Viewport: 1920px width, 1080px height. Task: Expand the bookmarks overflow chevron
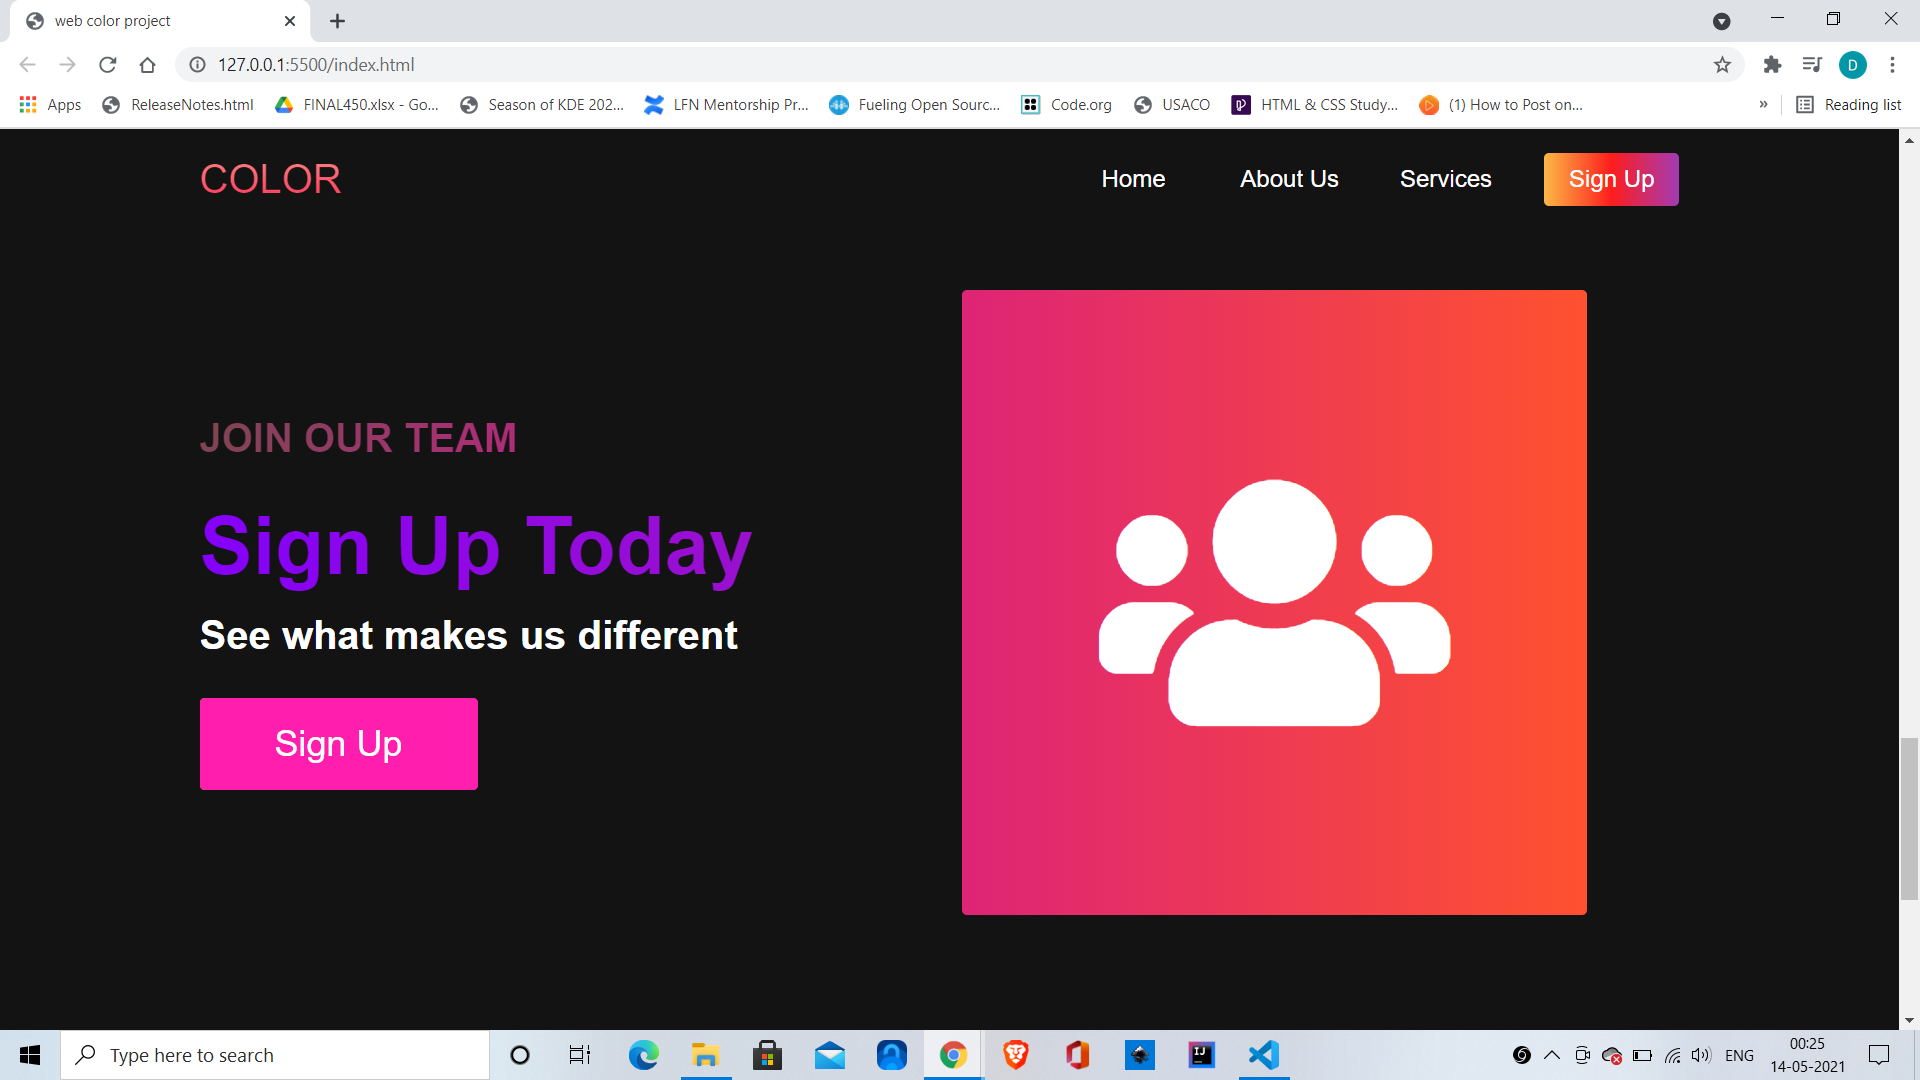click(1764, 104)
